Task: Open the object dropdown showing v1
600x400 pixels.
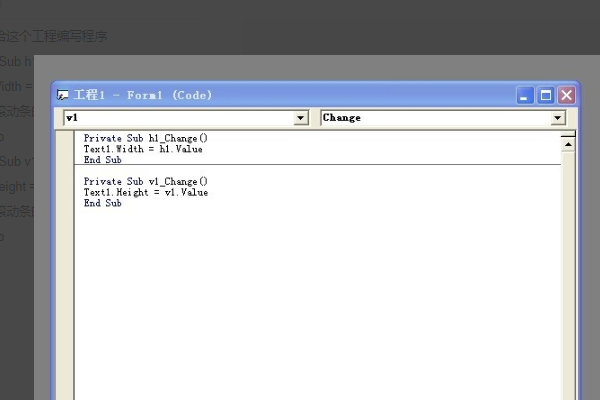Action: [301, 118]
